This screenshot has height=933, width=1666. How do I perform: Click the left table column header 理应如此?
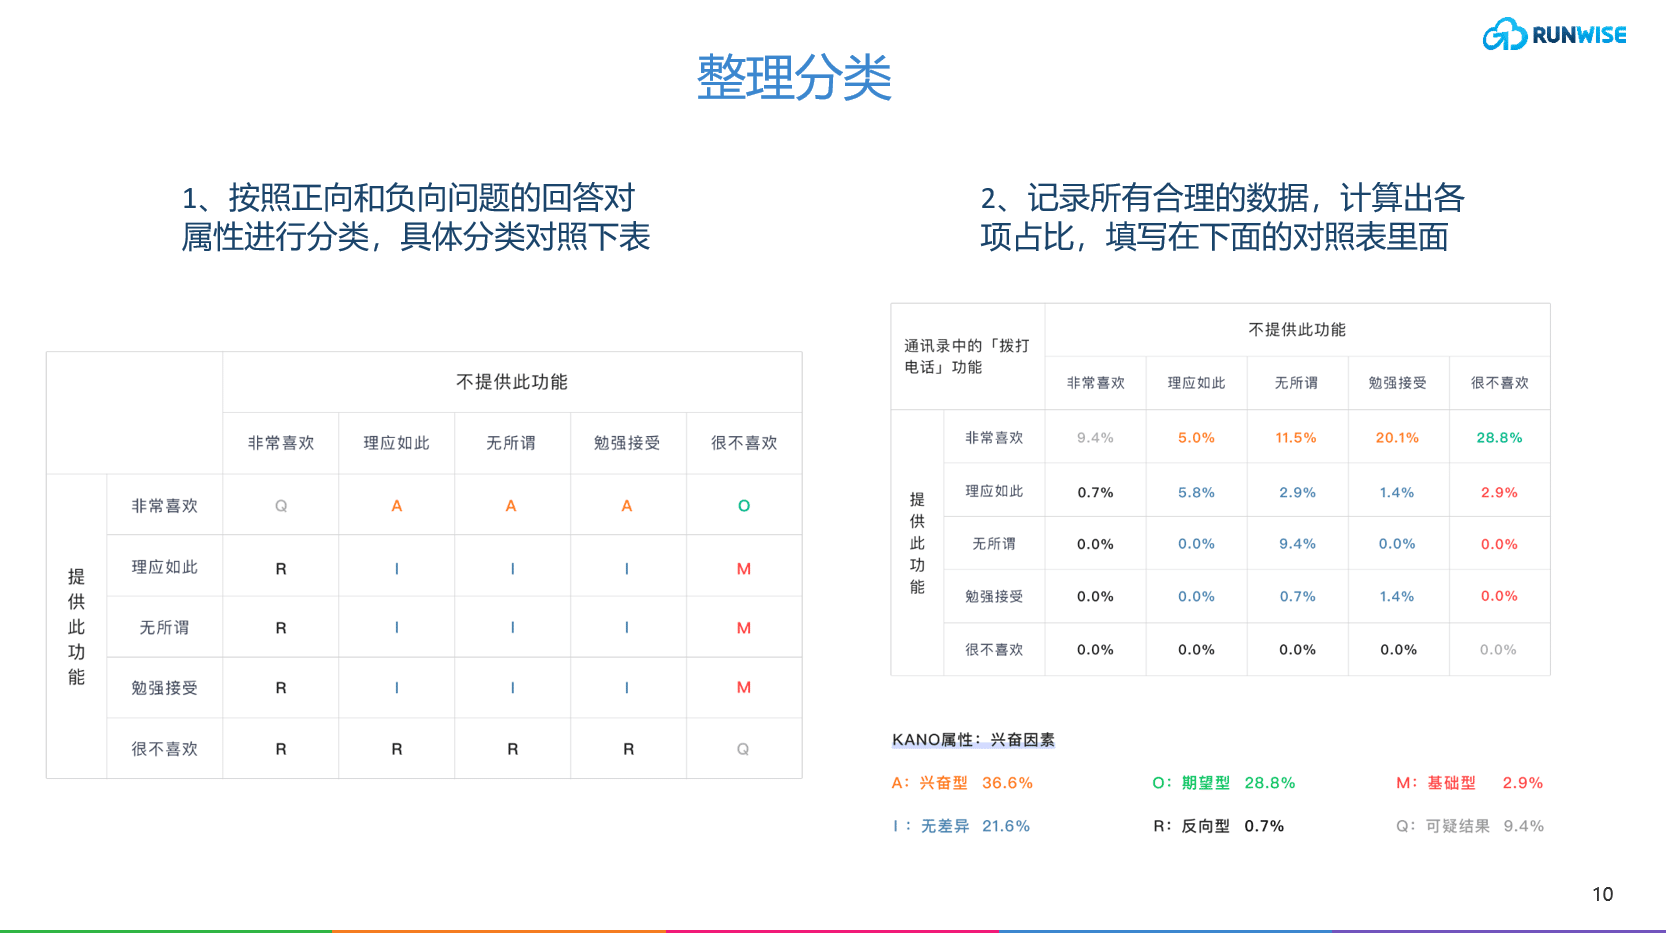tap(396, 443)
